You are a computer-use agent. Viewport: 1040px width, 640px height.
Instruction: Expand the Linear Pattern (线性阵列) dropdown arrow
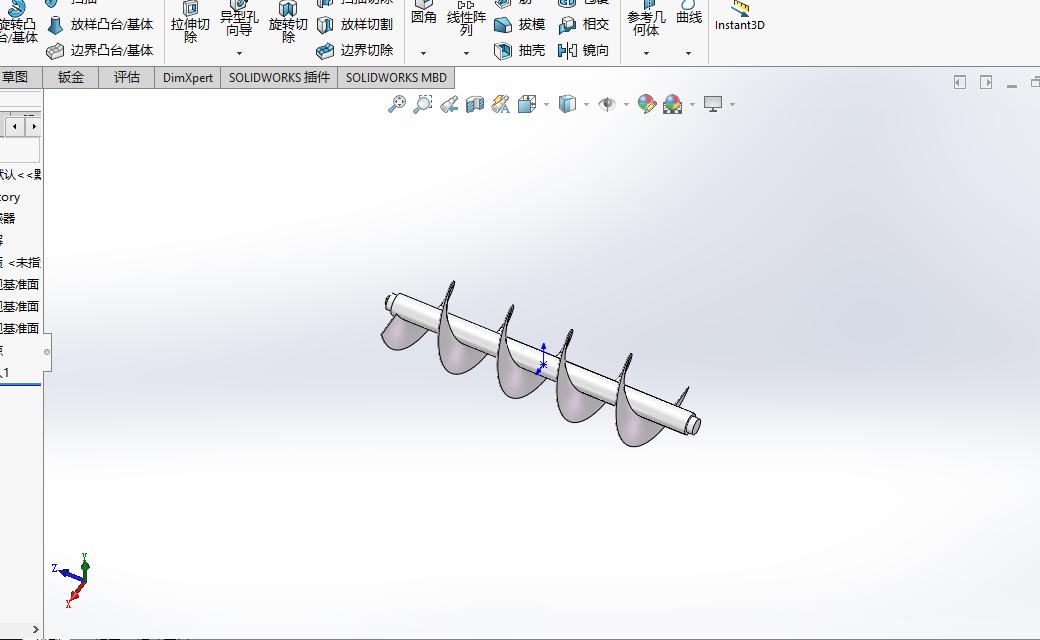coord(466,53)
